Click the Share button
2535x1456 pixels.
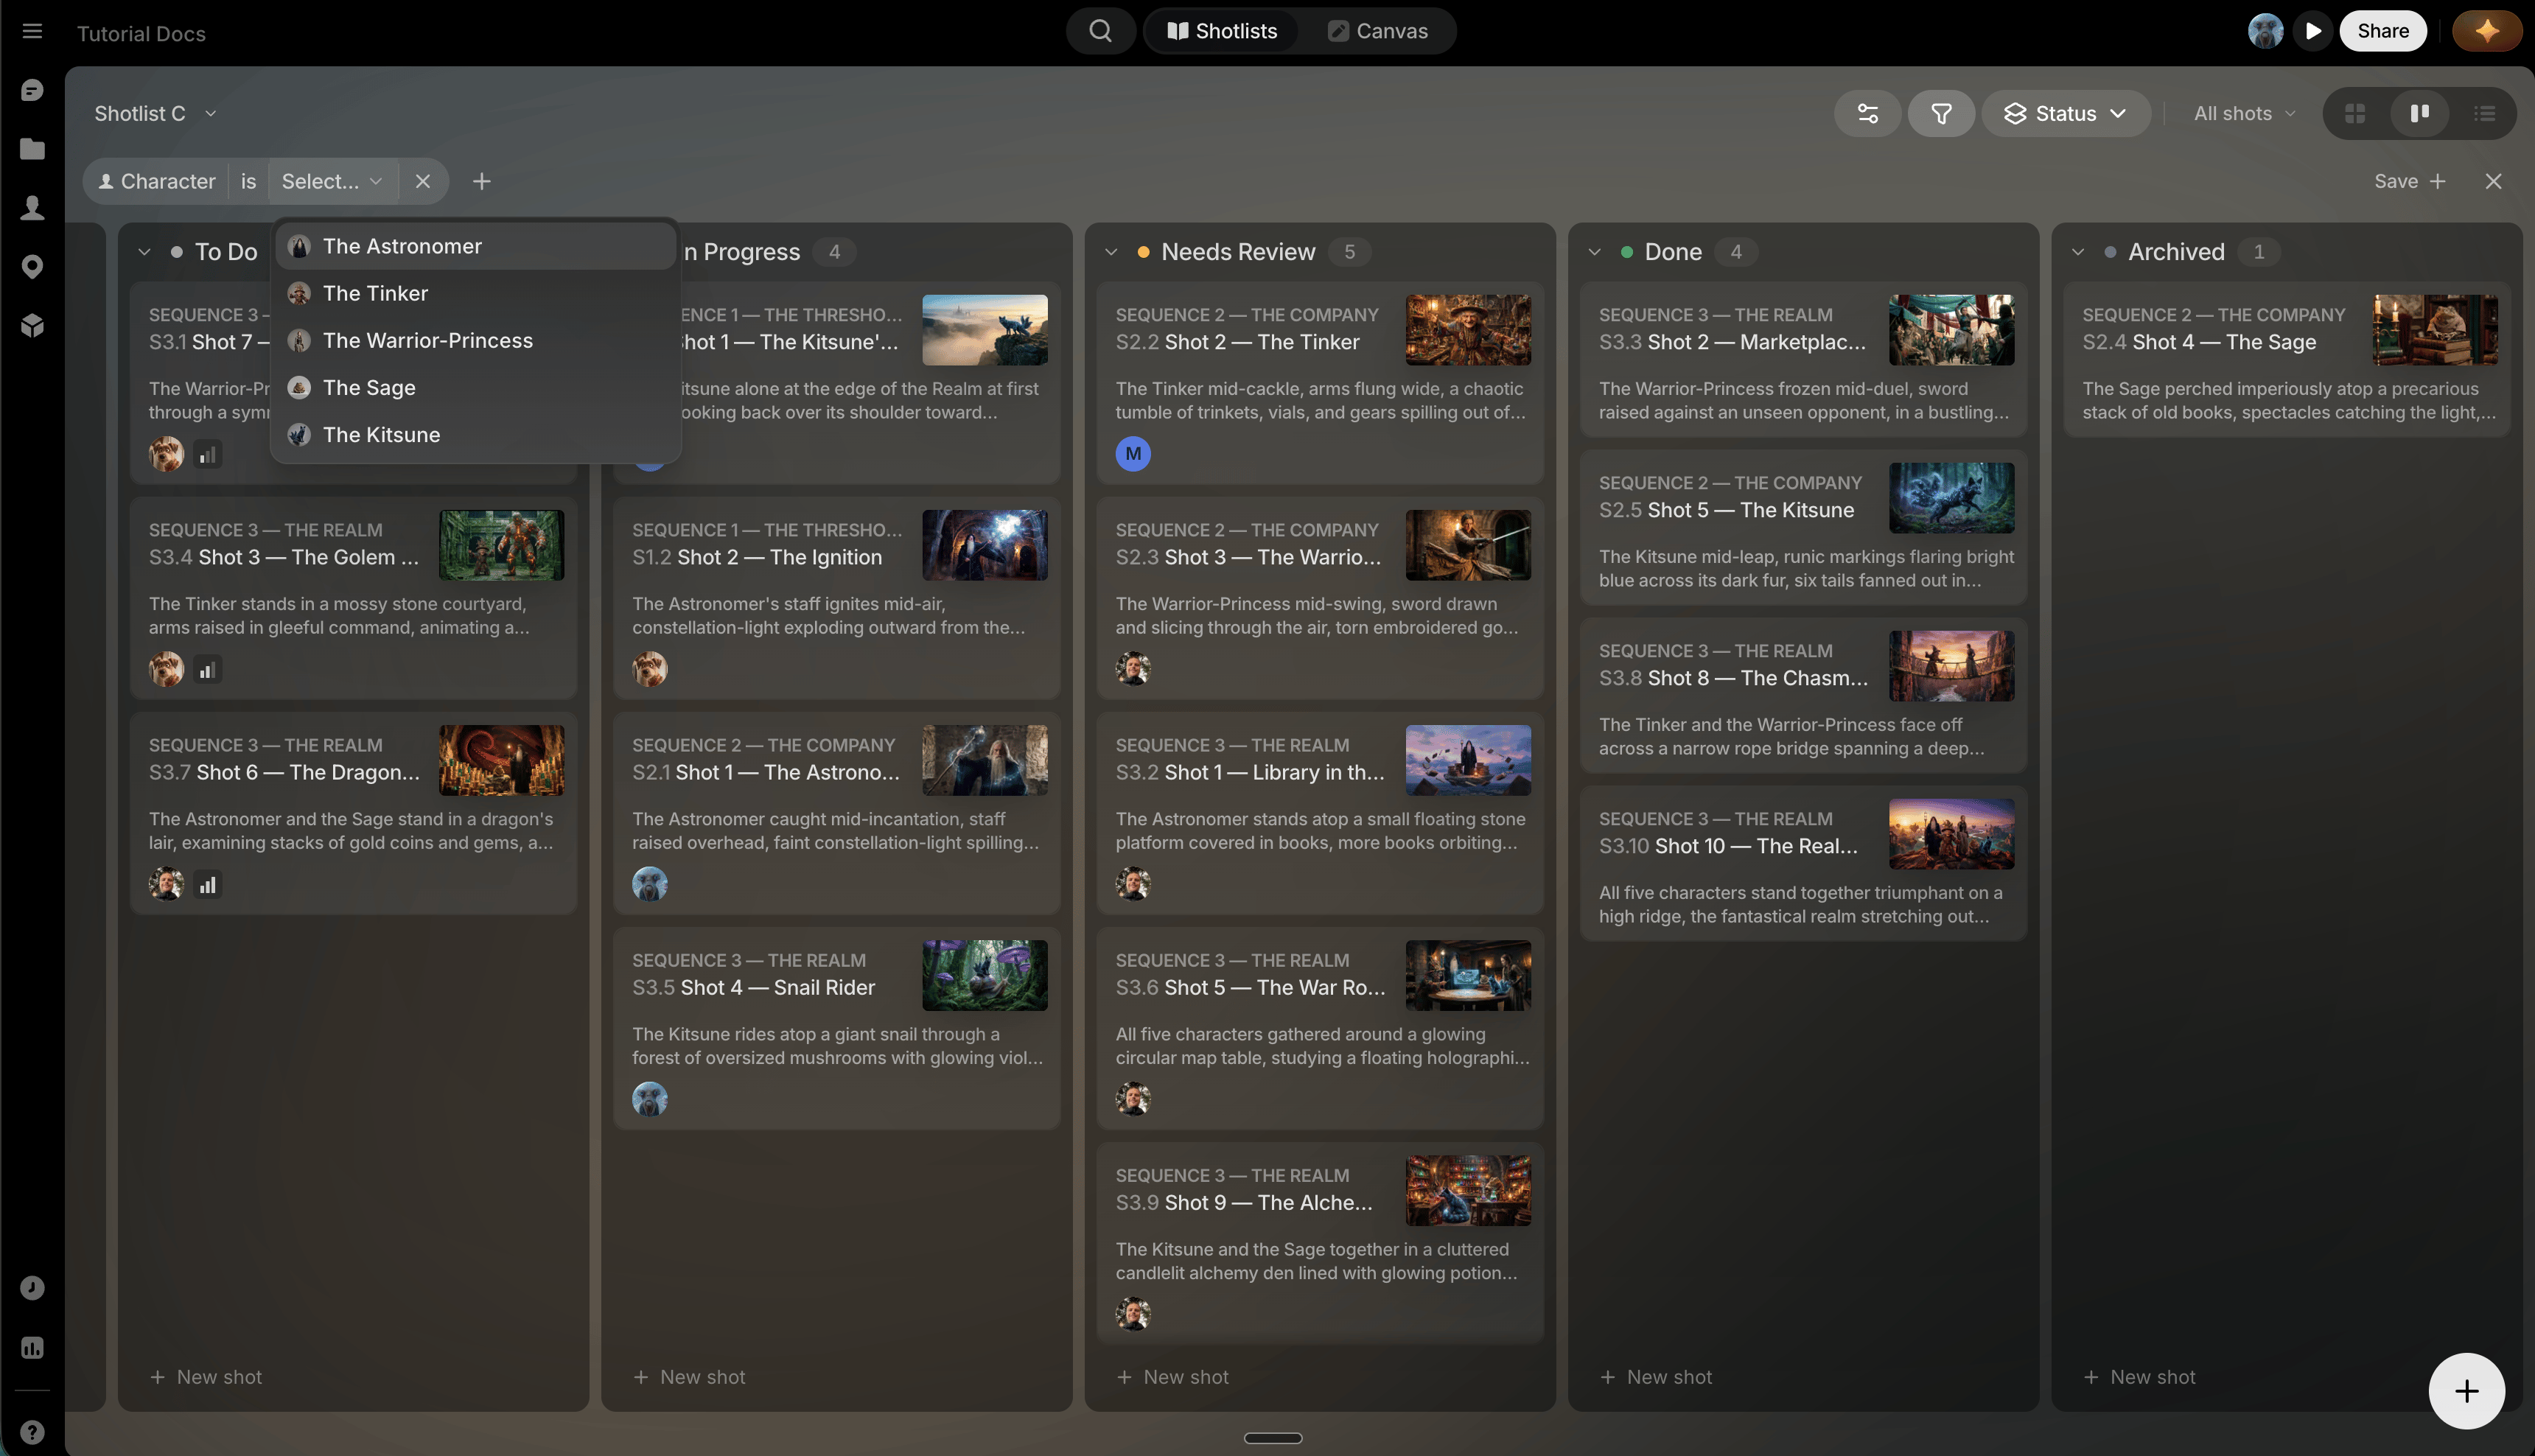coord(2382,31)
